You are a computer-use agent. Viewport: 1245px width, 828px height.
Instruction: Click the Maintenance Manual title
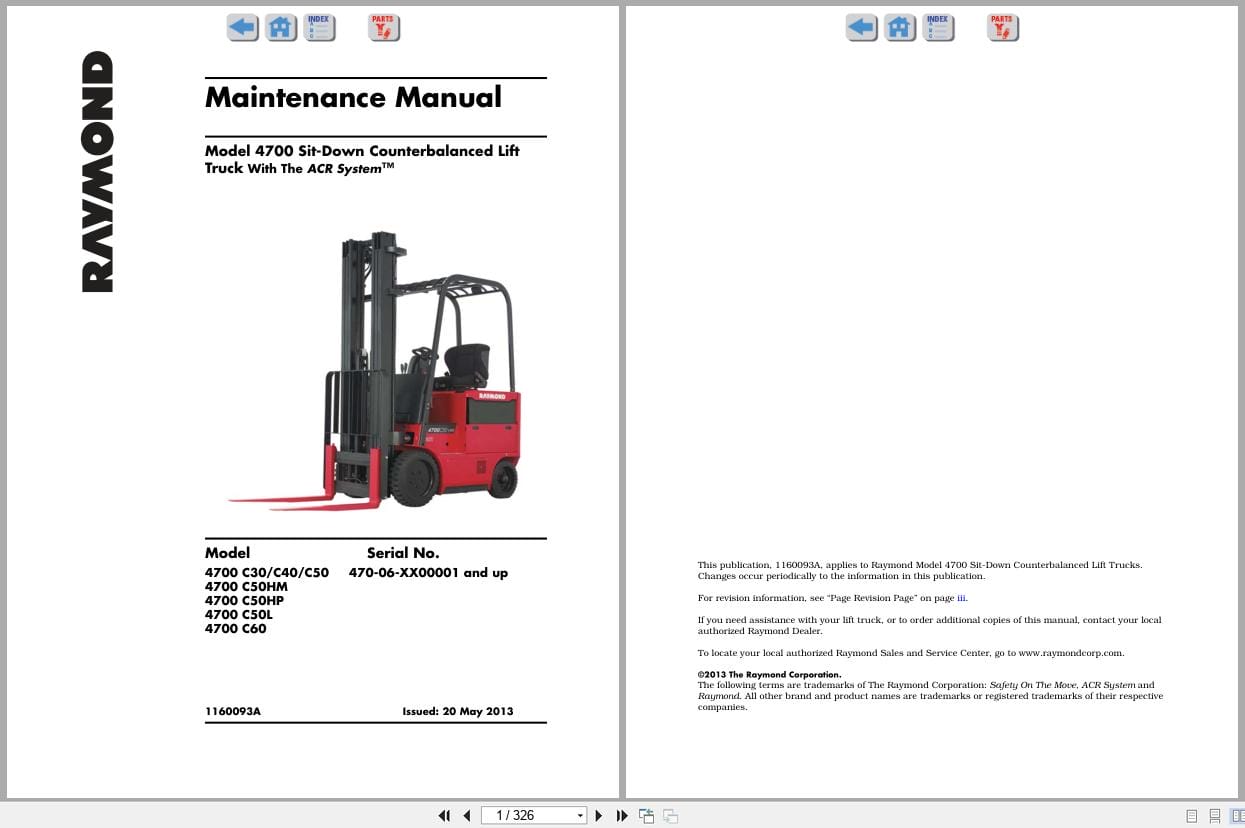coord(353,97)
